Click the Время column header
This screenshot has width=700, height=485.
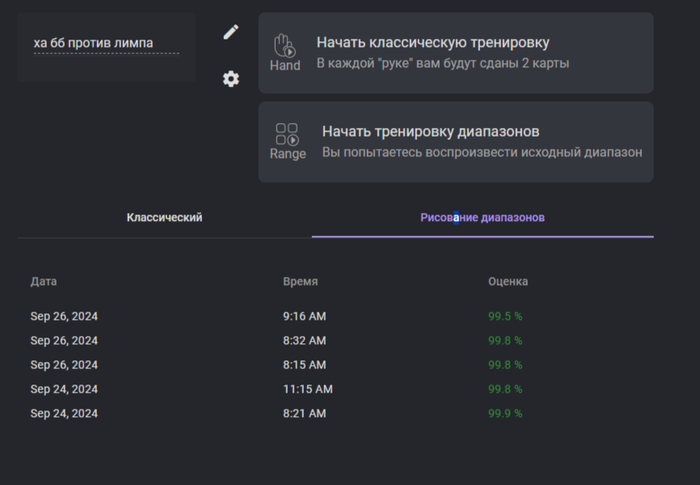300,282
